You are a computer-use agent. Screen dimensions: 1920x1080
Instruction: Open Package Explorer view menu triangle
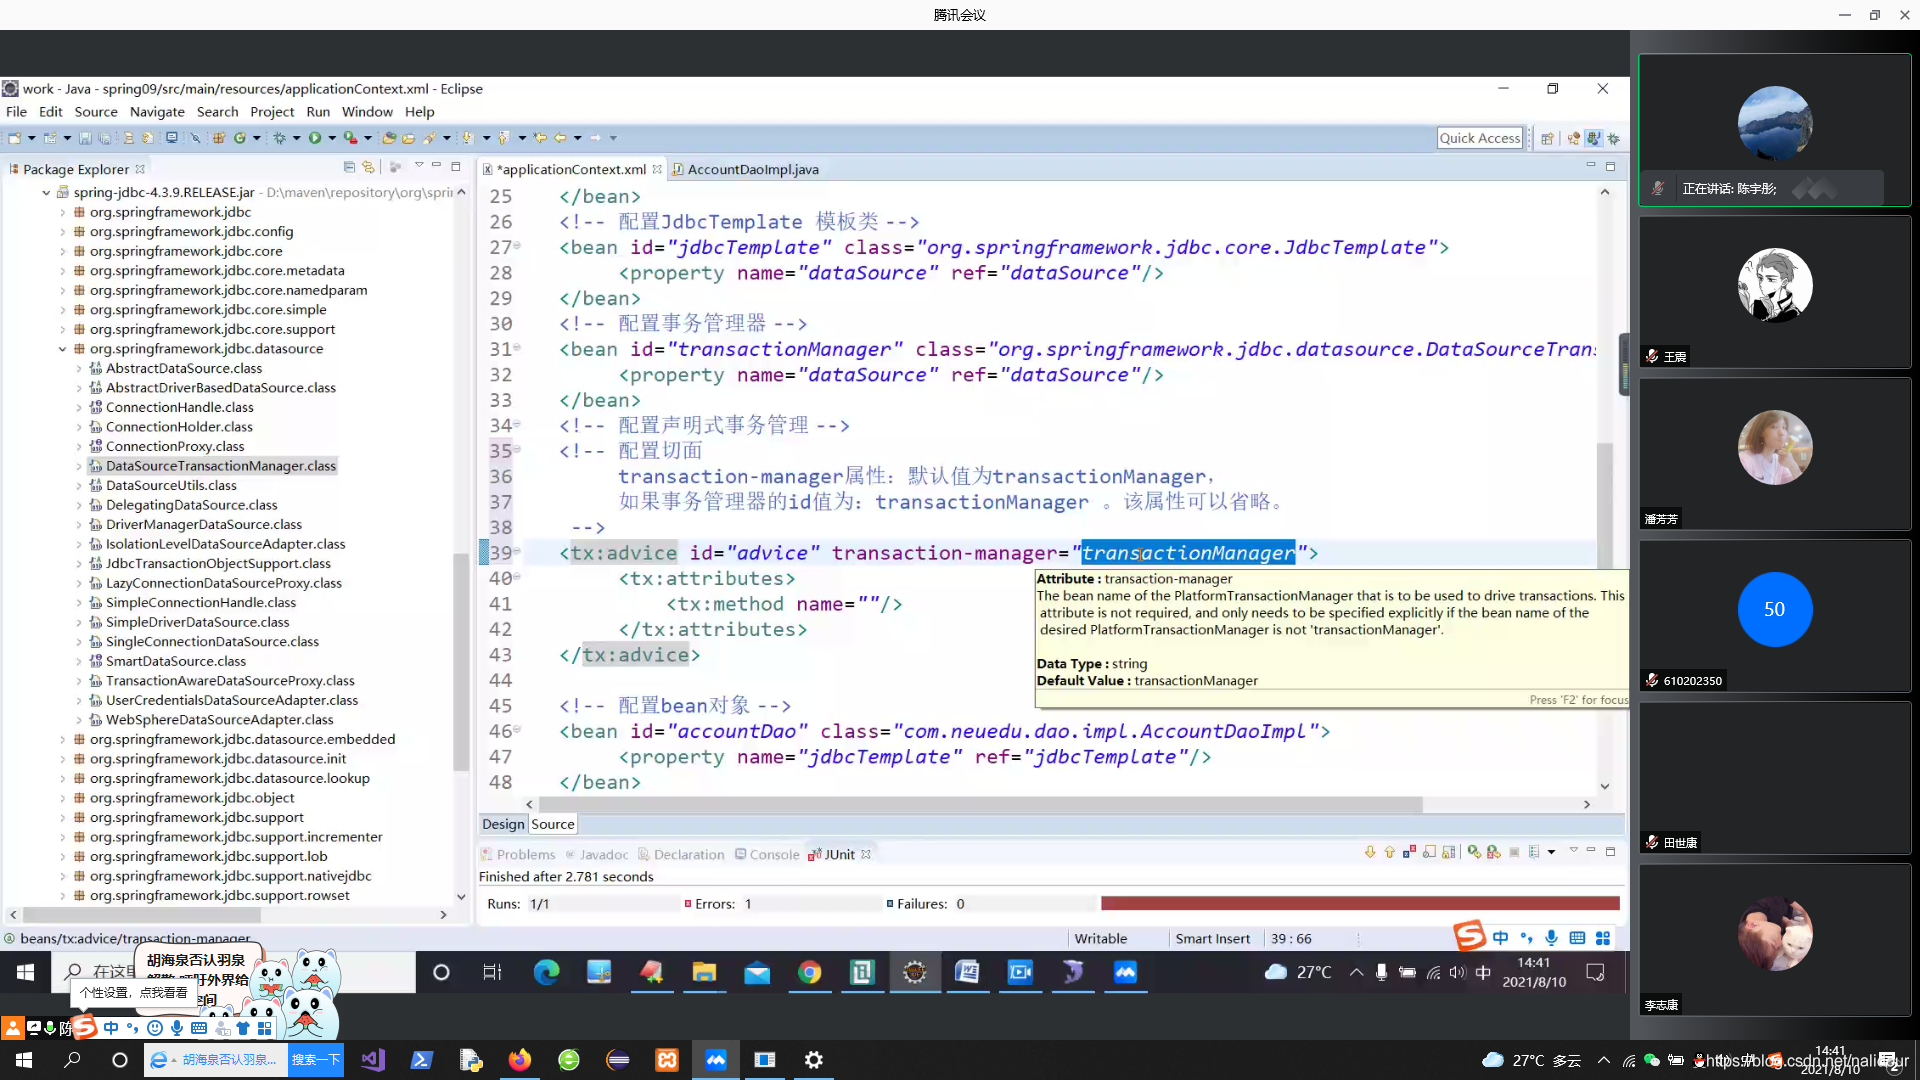coord(419,165)
